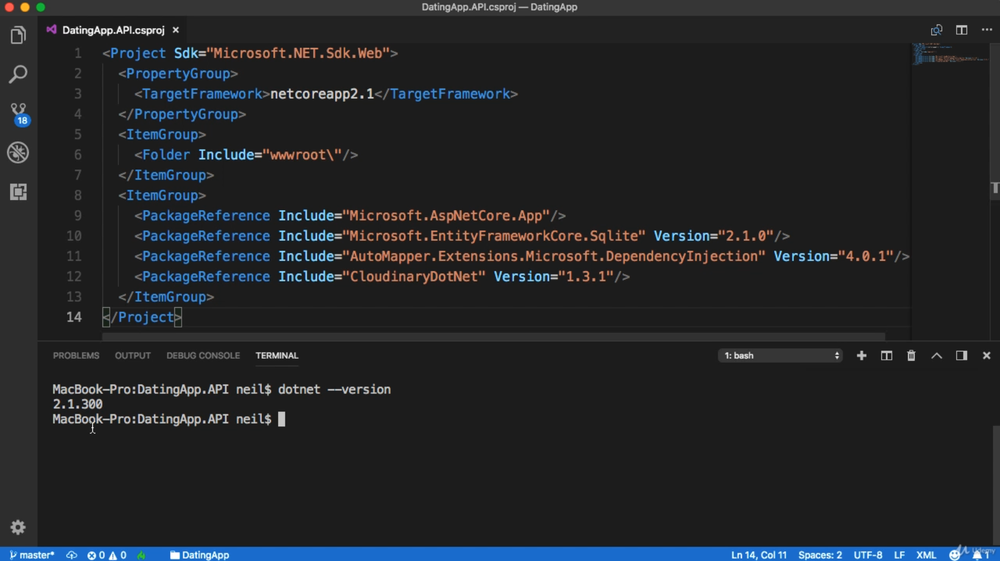Select the DatingApp.API.csproj editor tab
Image resolution: width=1000 pixels, height=561 pixels.
113,30
